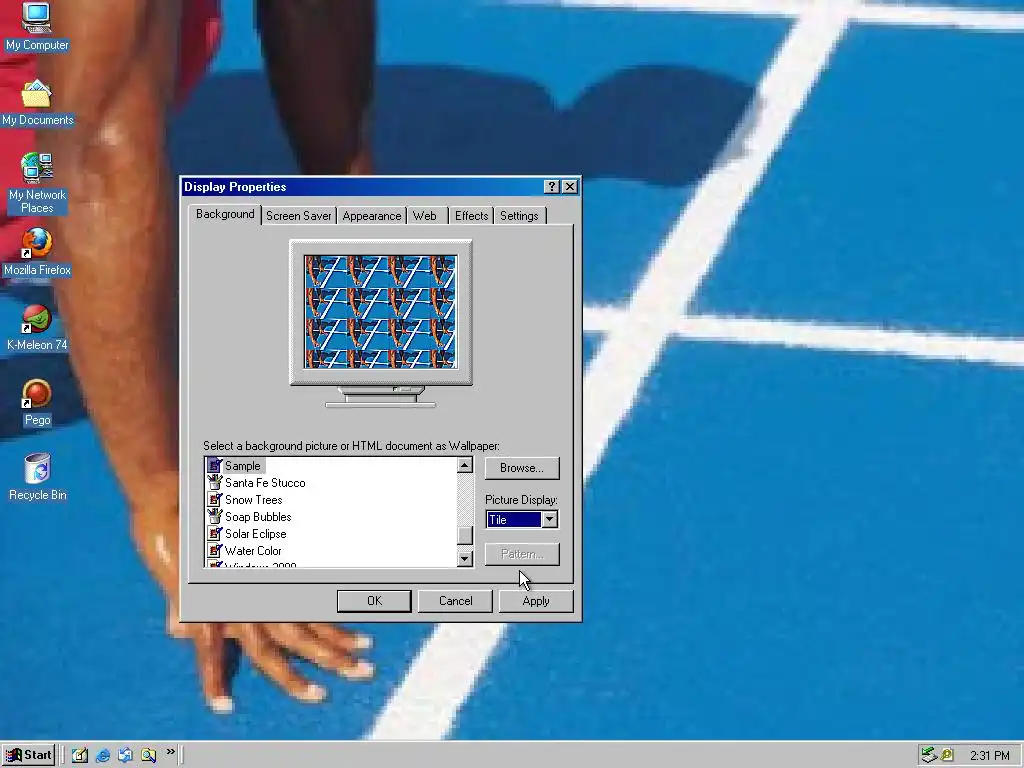Click the wallpaper list scroll up arrow
Viewport: 1024px width, 768px height.
pos(465,465)
